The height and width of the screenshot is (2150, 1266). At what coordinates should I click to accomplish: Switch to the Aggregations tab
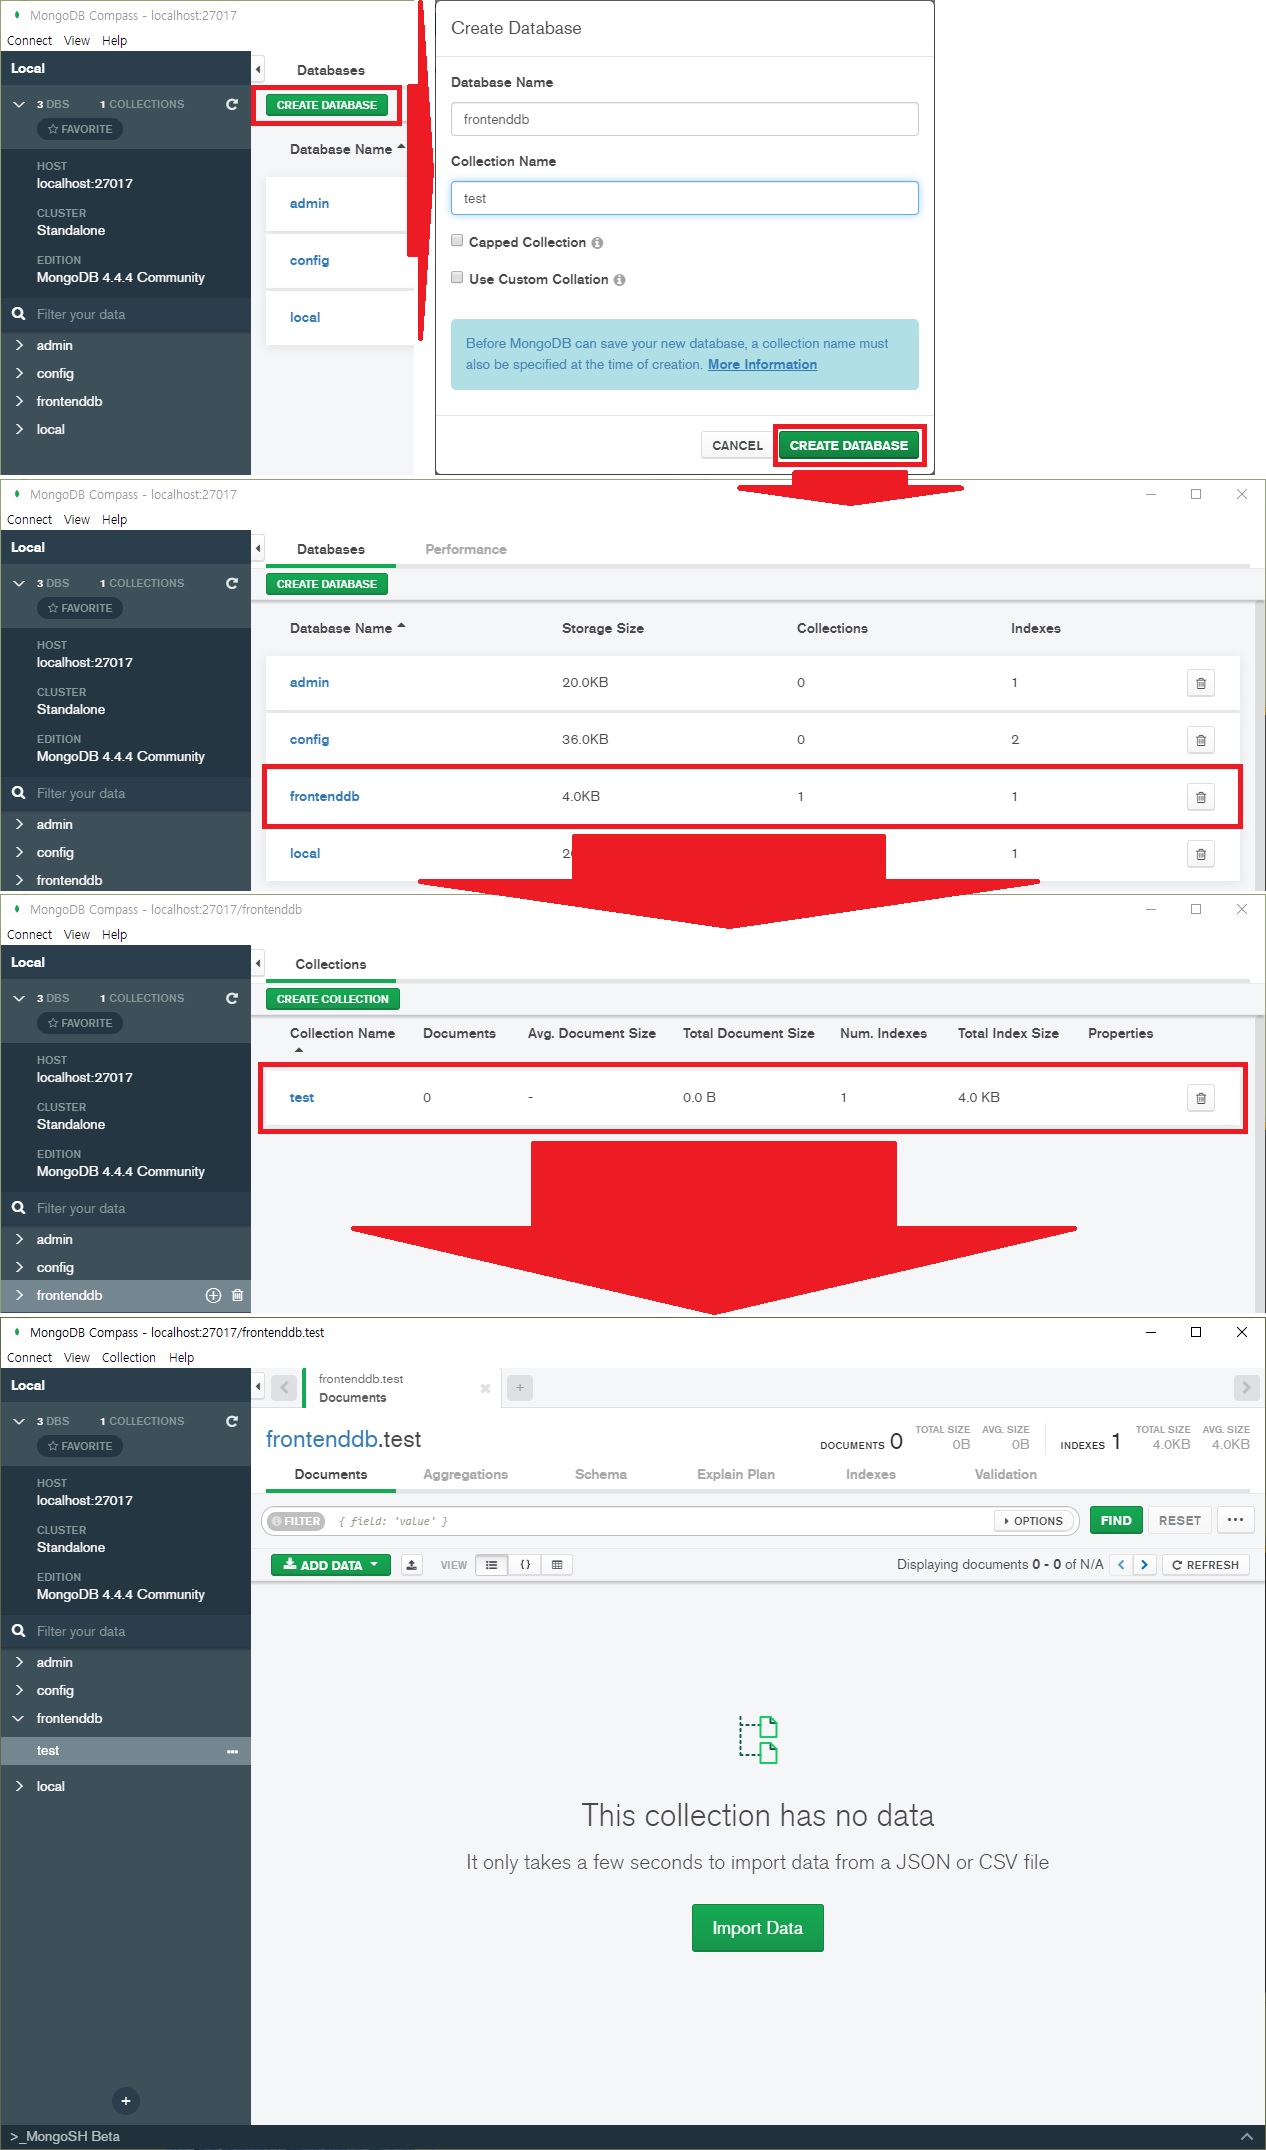pos(465,1474)
